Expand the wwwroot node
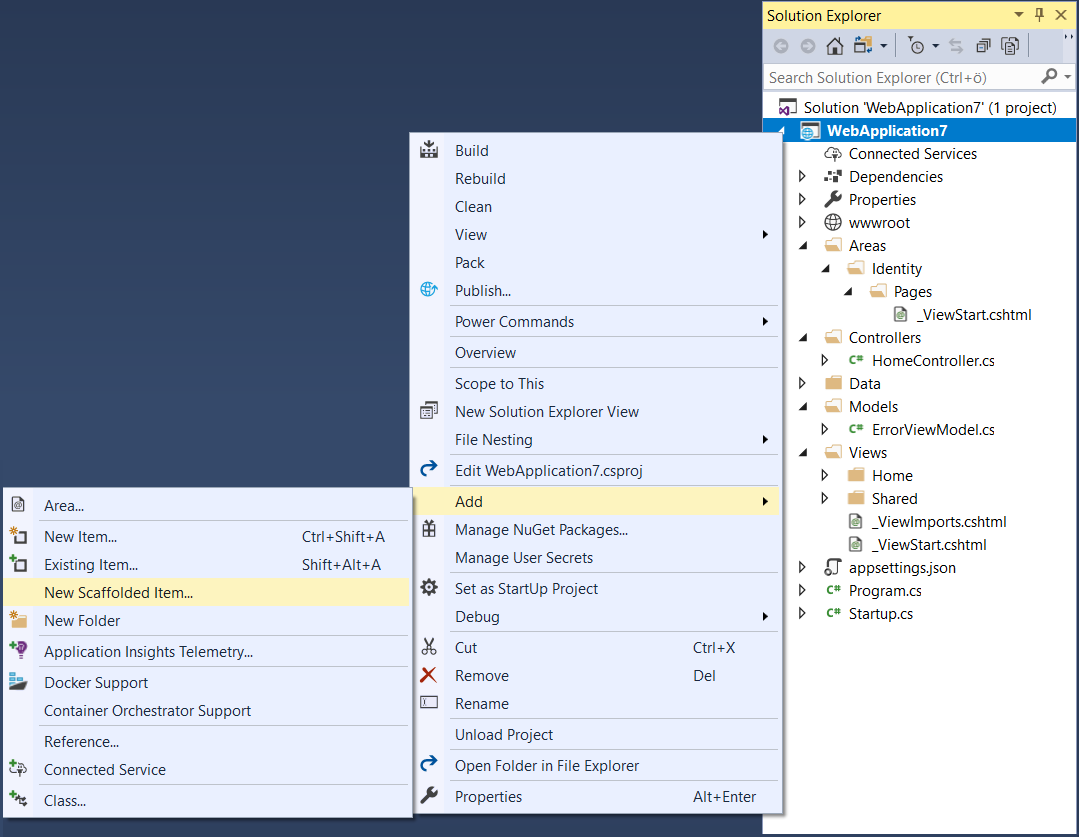This screenshot has width=1079, height=837. 802,222
